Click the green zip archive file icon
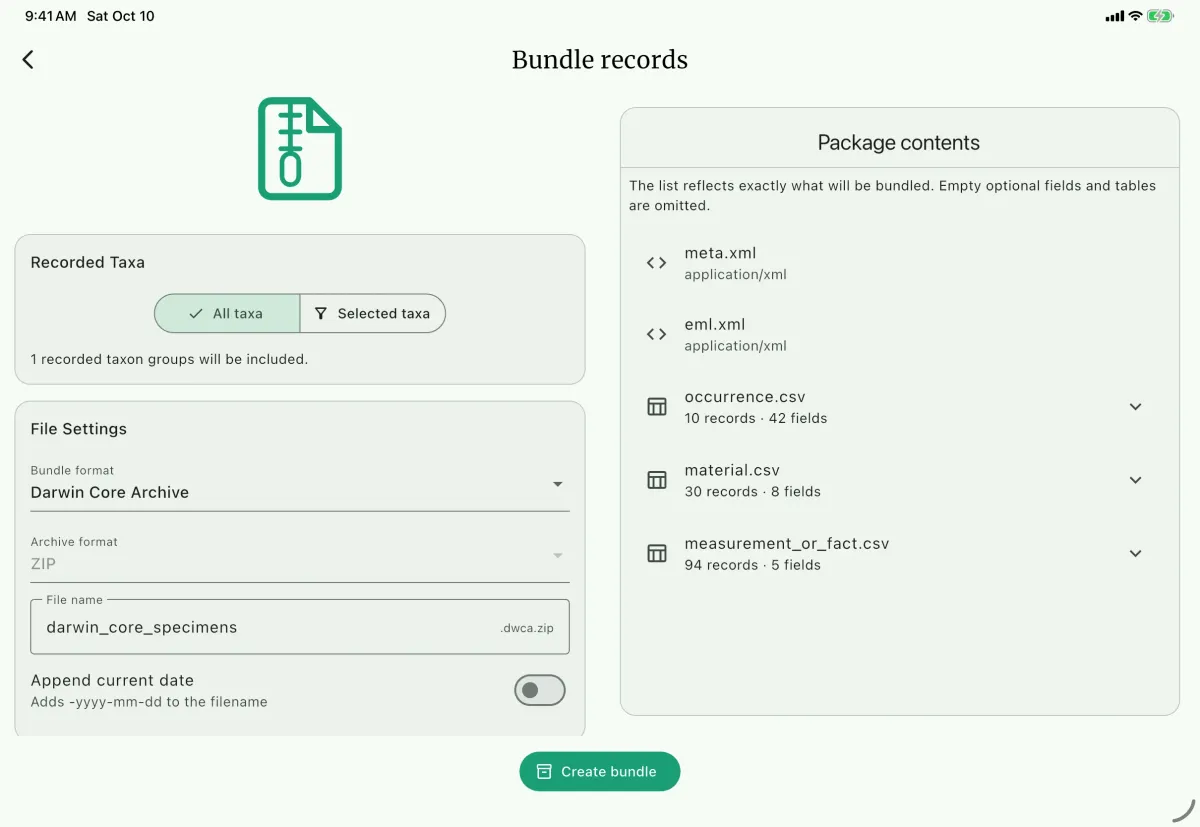1200x827 pixels. coord(300,149)
